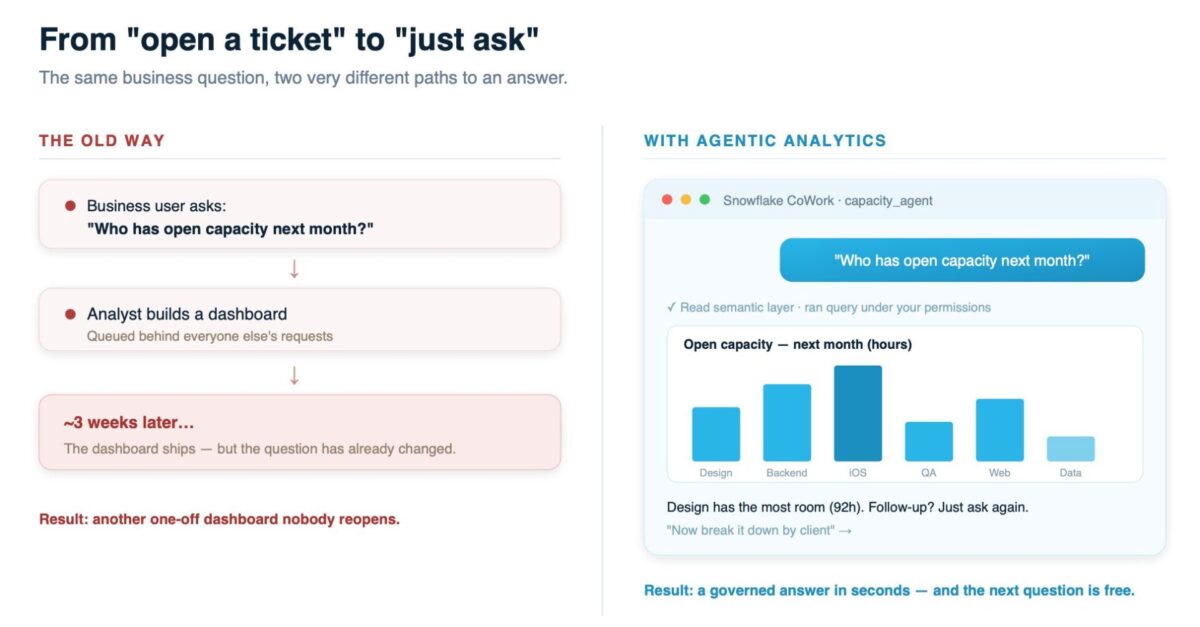Select the light blue Data bar
The image size is (1200, 627).
pyautogui.click(x=1071, y=449)
